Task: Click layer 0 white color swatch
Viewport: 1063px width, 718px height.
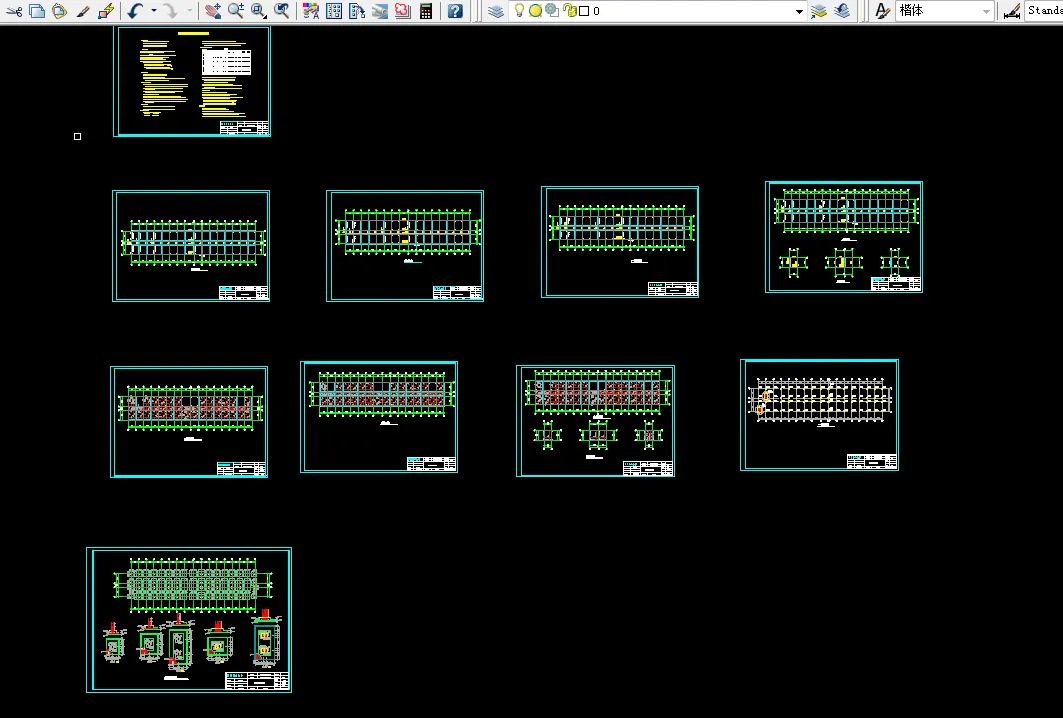Action: coord(583,11)
